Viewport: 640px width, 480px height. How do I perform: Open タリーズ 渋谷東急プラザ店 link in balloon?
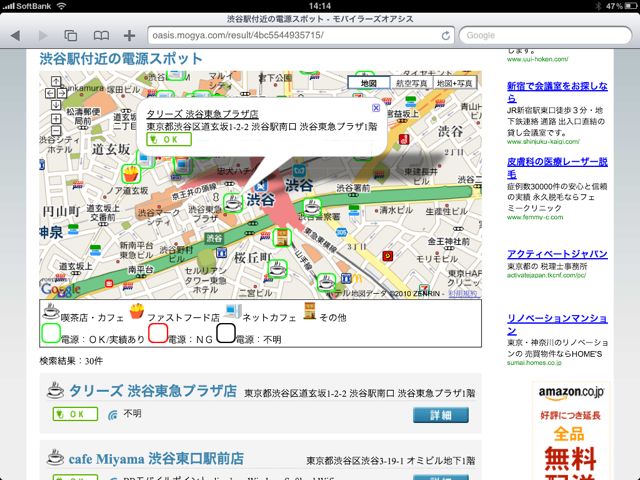(202, 114)
